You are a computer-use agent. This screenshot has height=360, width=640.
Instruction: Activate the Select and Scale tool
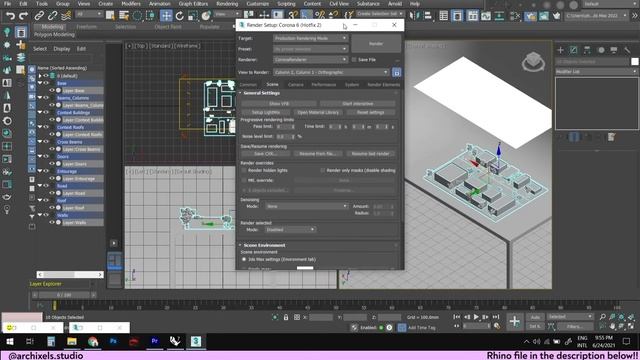(x=193, y=16)
